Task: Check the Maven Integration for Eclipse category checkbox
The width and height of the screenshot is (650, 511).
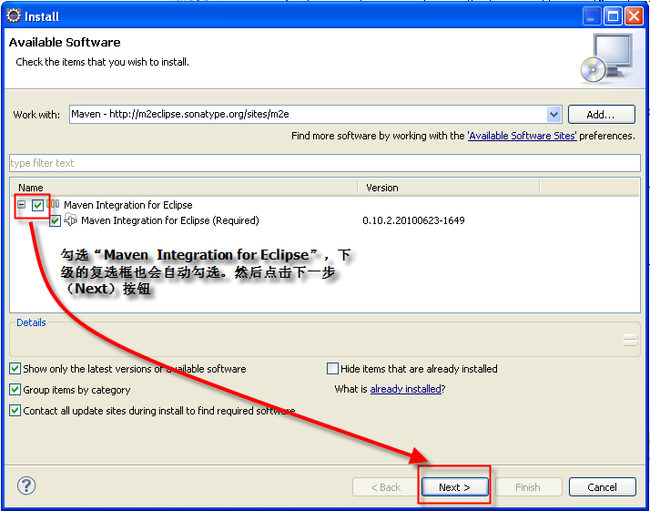Action: click(38, 205)
